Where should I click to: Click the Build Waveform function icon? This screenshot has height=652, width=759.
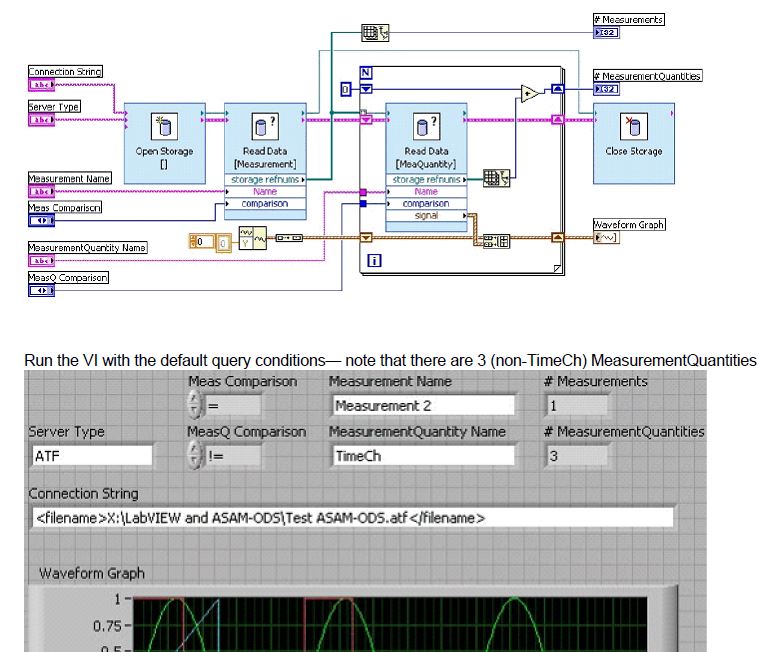(x=258, y=240)
